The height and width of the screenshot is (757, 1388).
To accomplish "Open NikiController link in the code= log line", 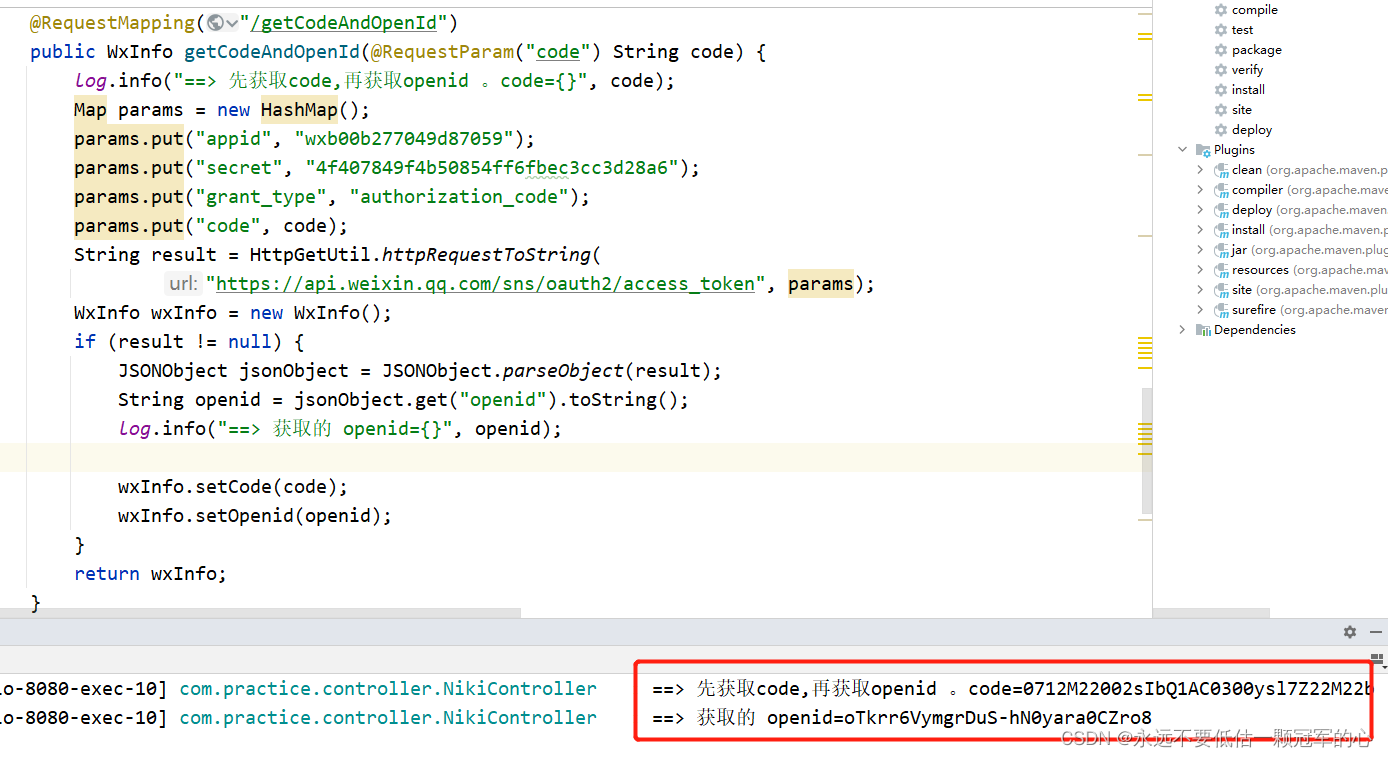I will tap(388, 689).
